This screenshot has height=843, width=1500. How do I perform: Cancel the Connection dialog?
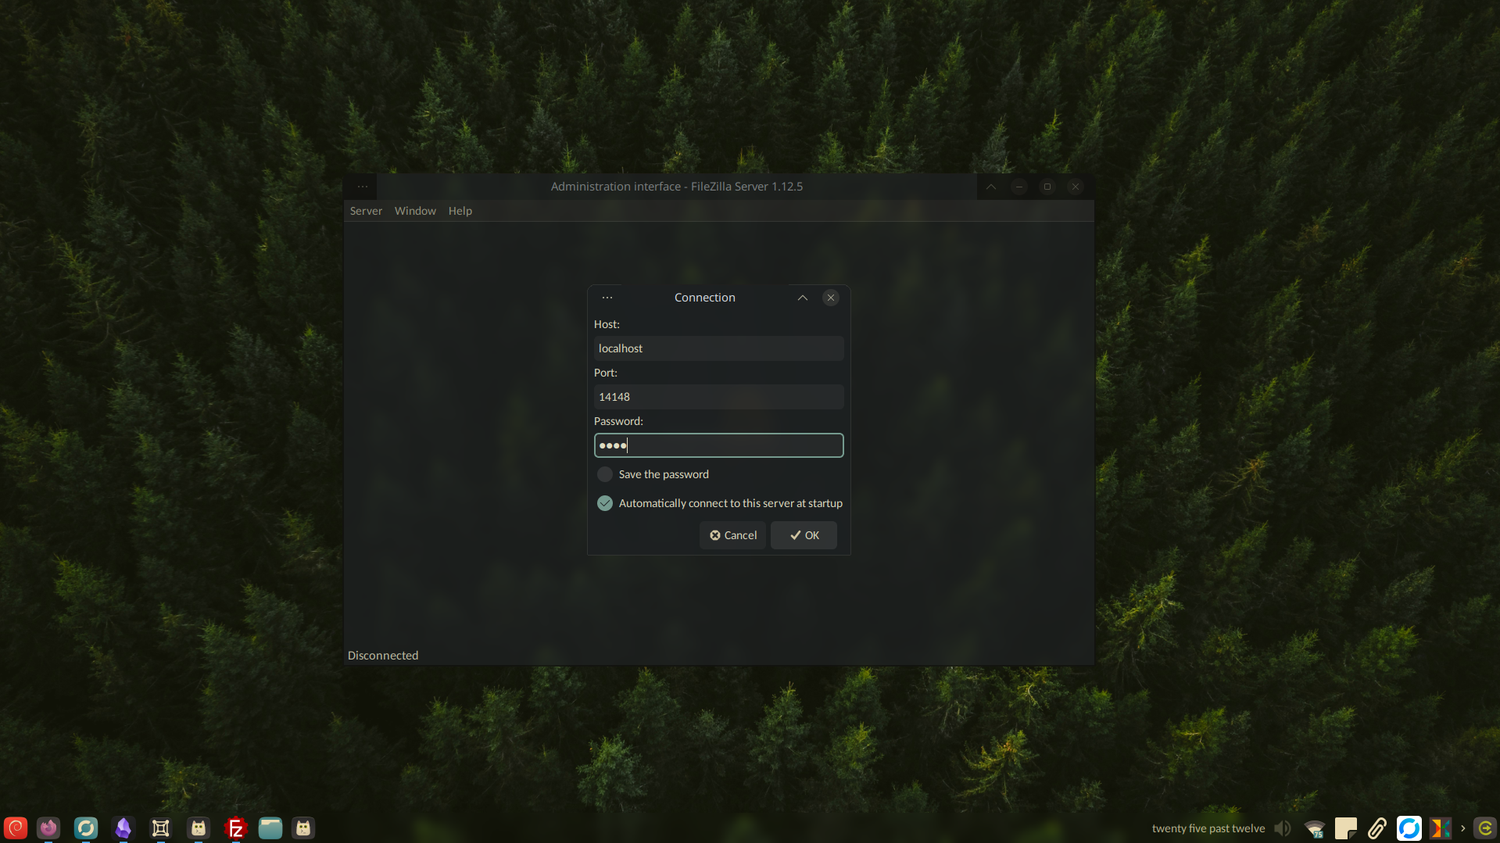pyautogui.click(x=733, y=535)
